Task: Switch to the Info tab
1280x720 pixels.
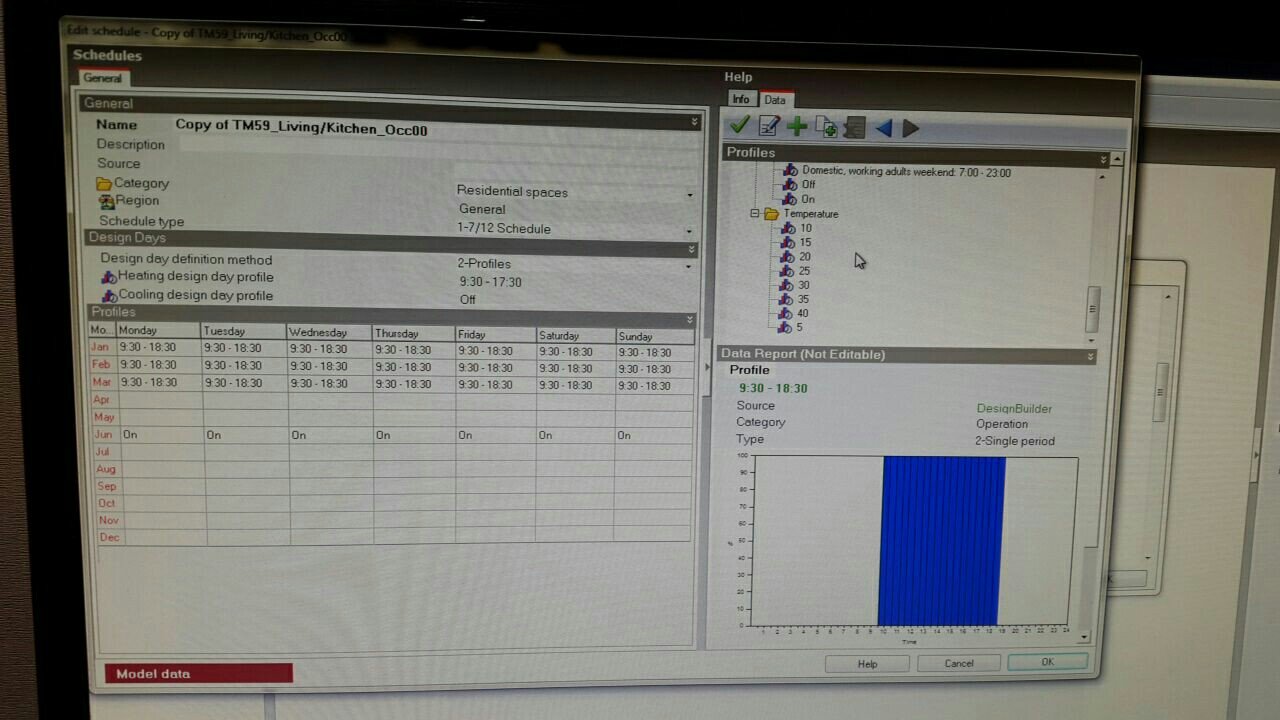Action: (x=740, y=99)
